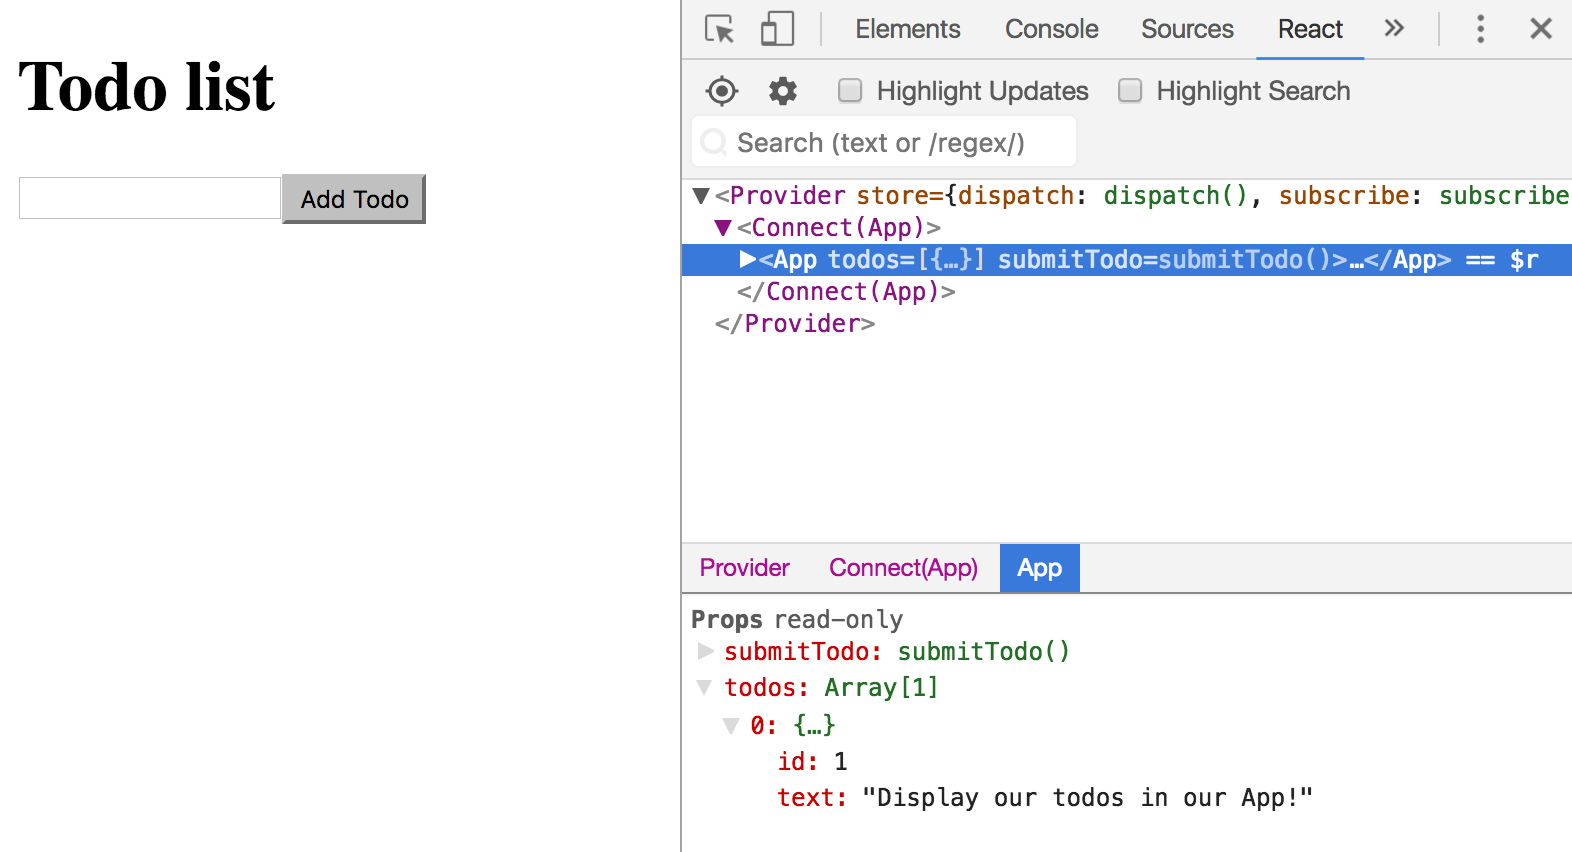The image size is (1572, 852).
Task: Click the inspect element cursor icon
Action: (x=719, y=29)
